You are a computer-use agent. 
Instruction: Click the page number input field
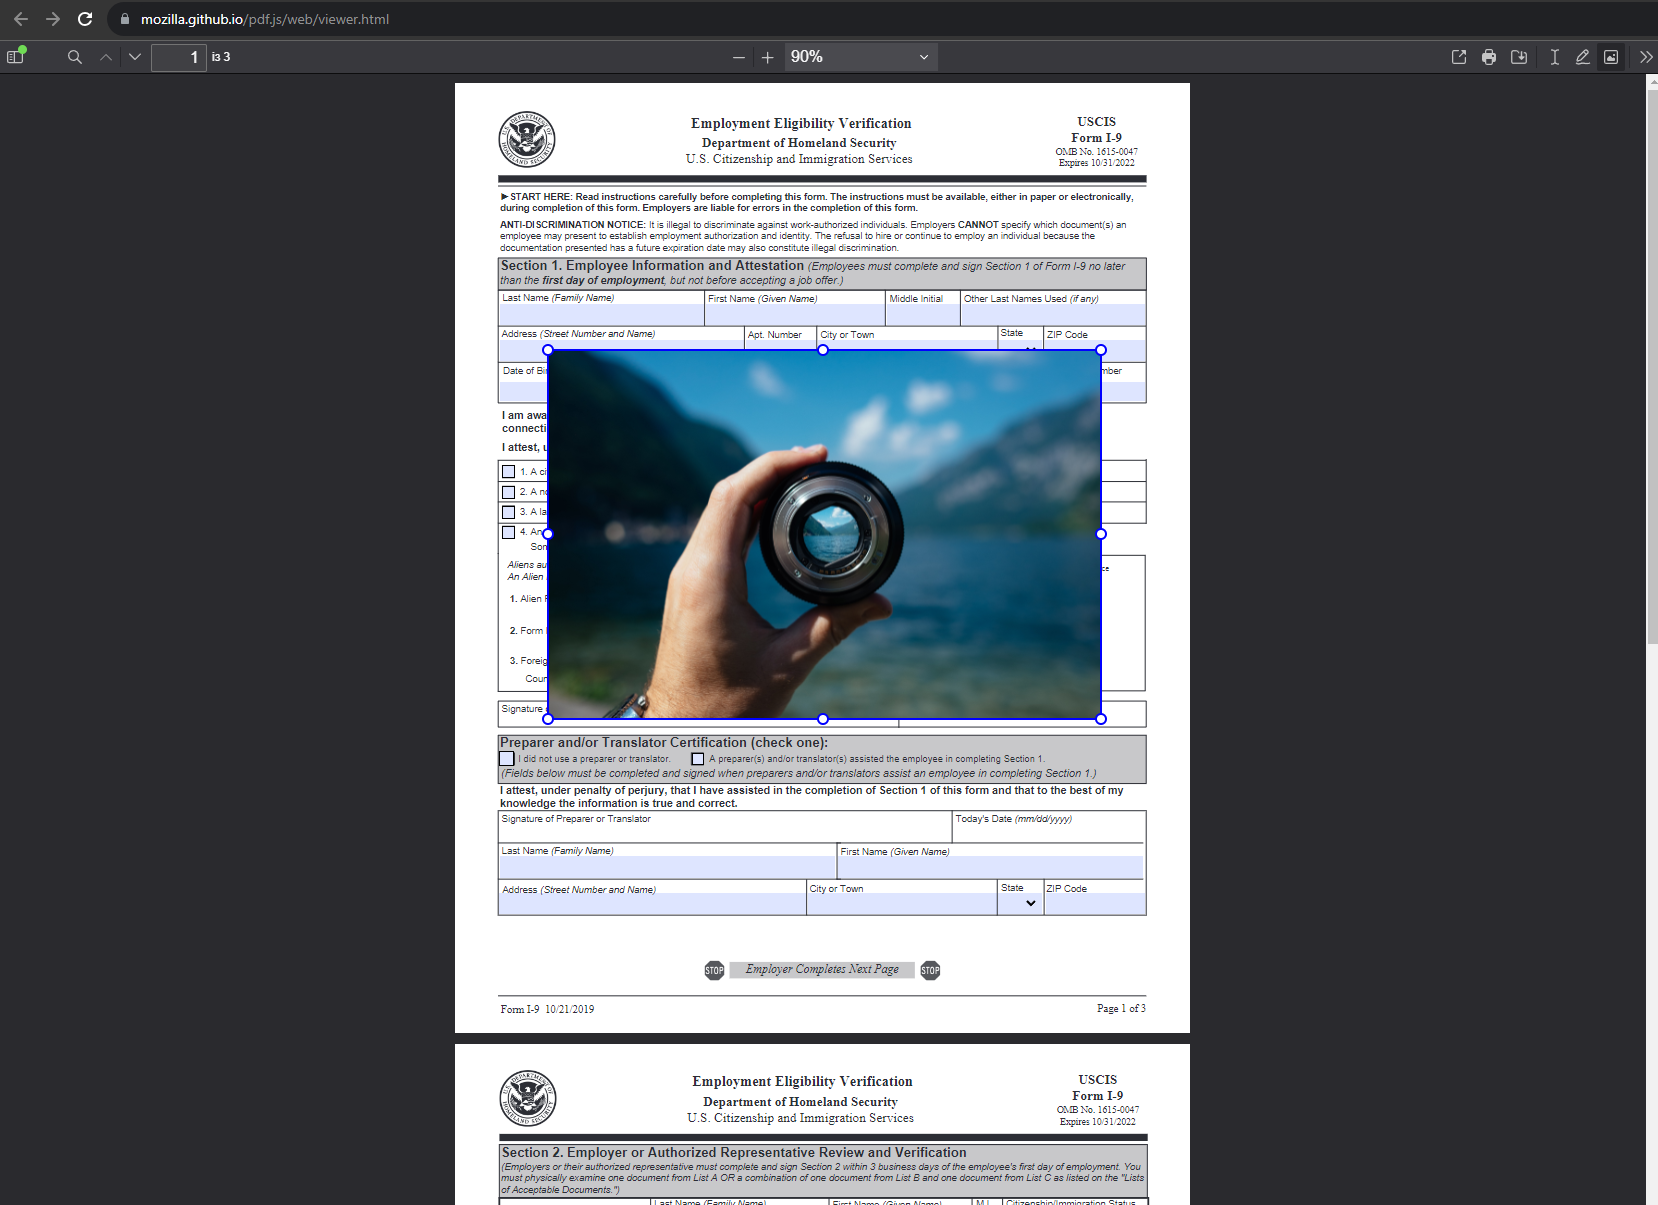point(180,57)
